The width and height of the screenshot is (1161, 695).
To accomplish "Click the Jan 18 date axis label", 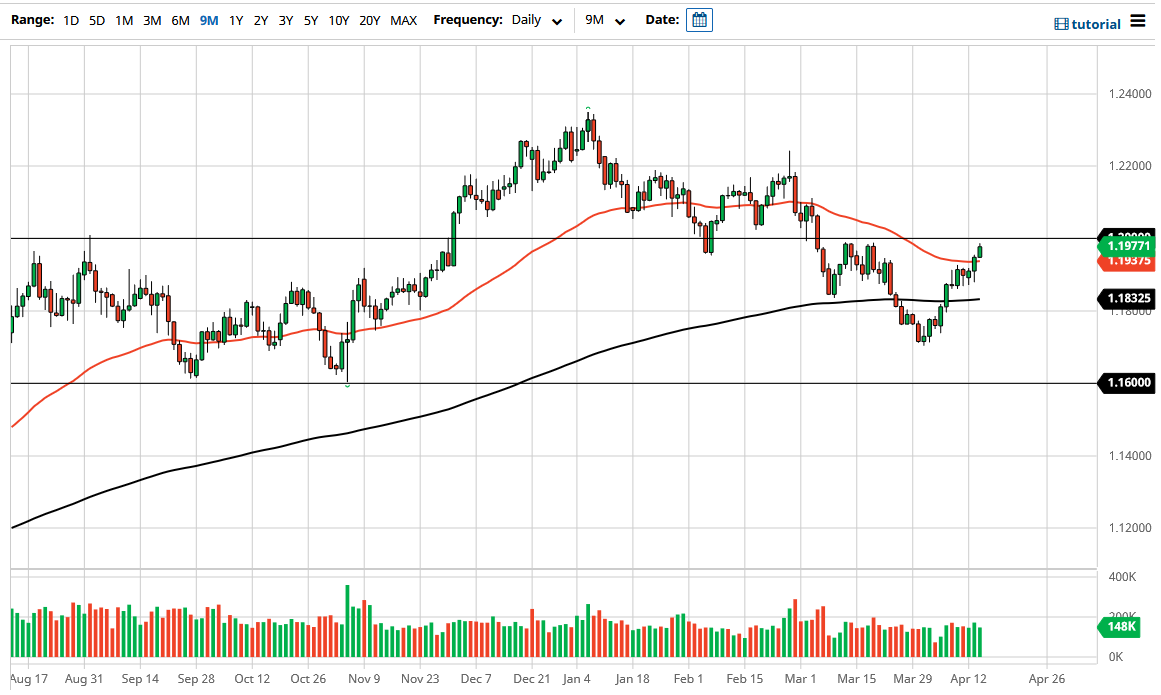I will [632, 679].
